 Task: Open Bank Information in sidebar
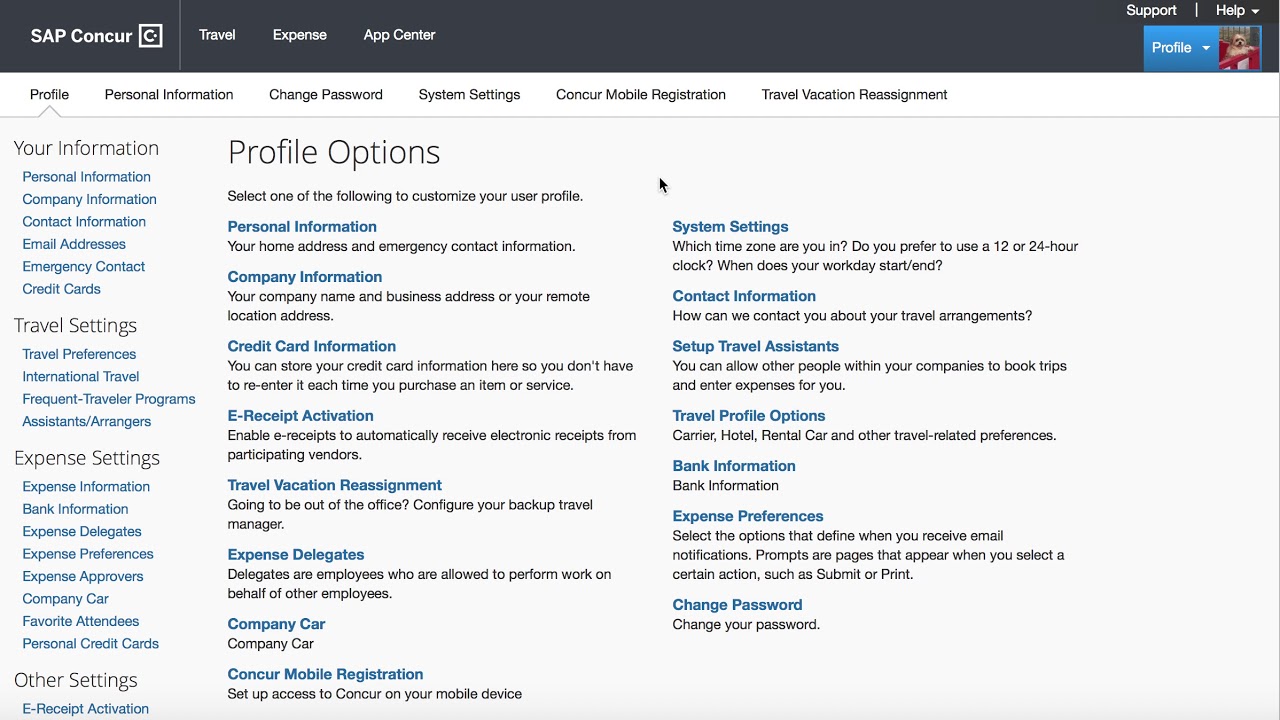[75, 509]
